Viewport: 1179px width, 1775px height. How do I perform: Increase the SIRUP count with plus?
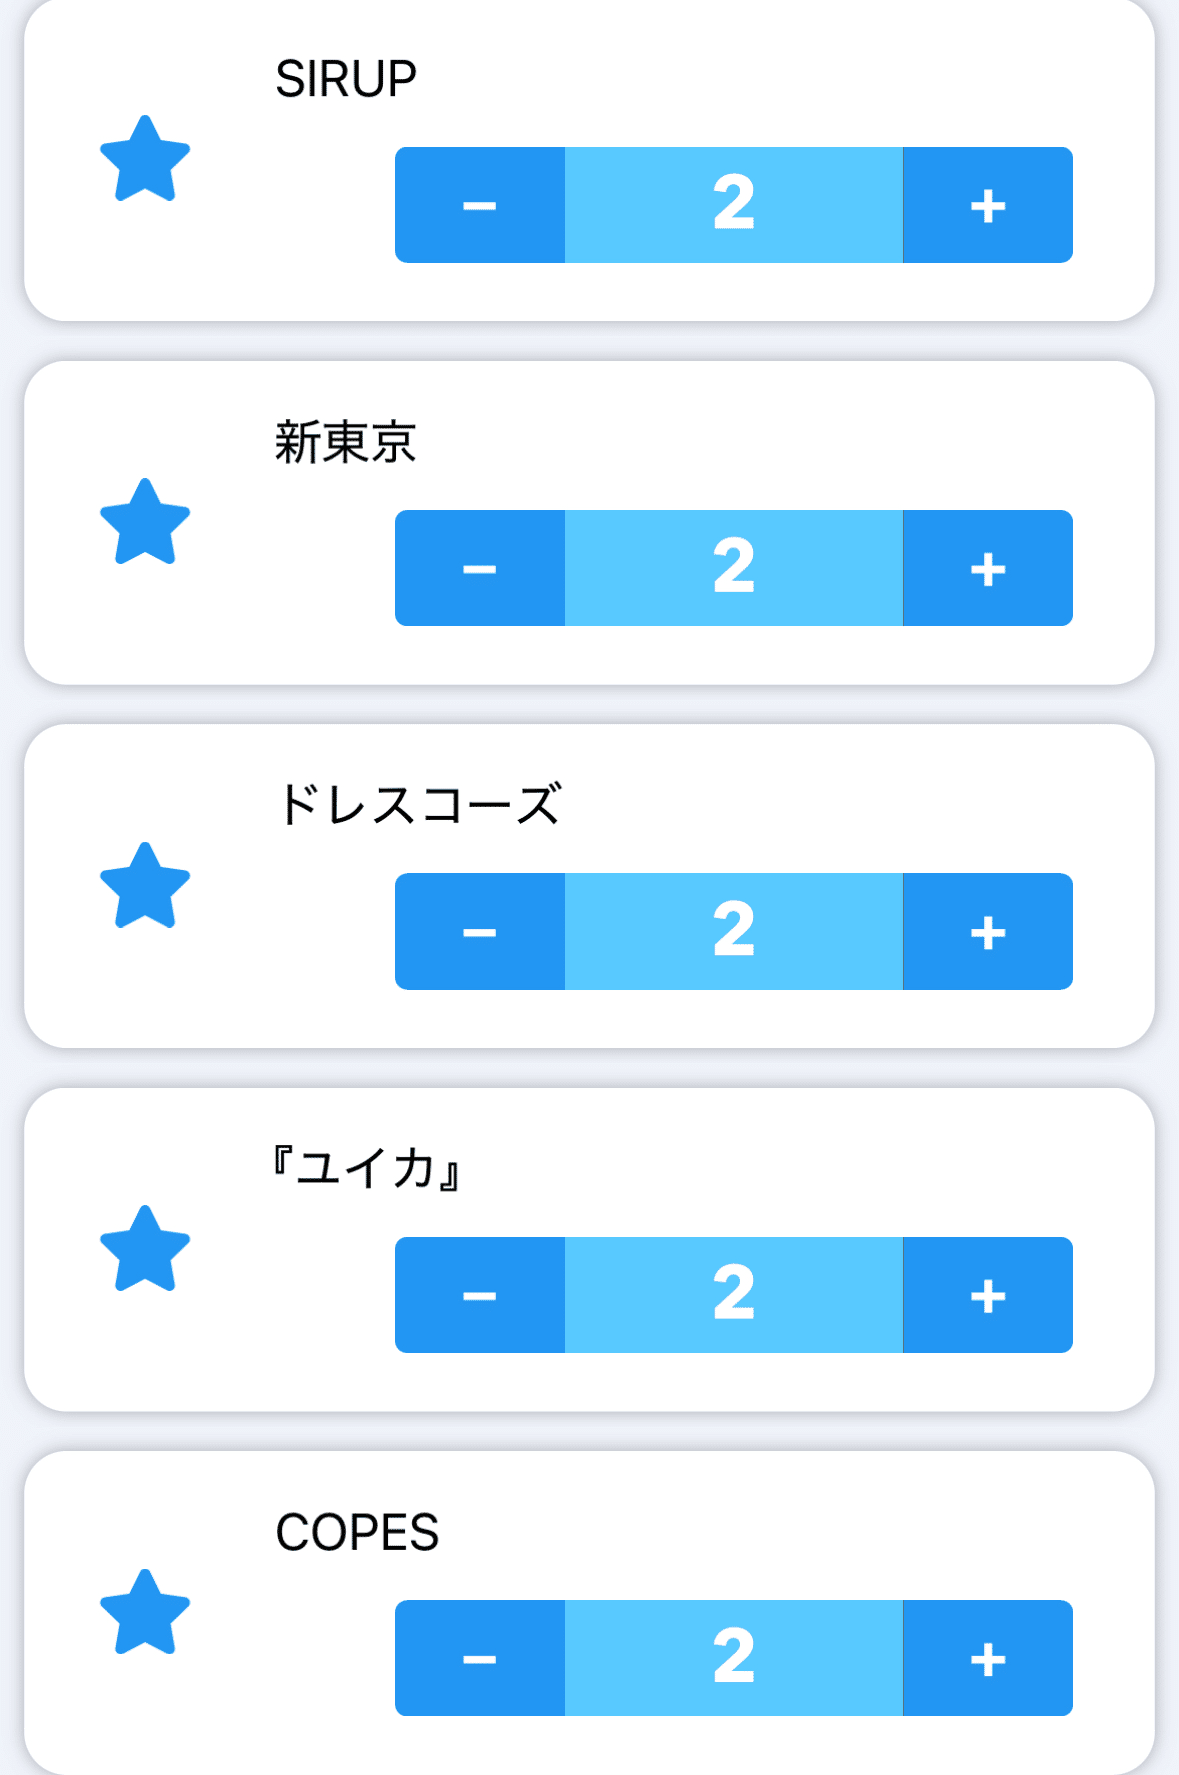[x=988, y=205]
